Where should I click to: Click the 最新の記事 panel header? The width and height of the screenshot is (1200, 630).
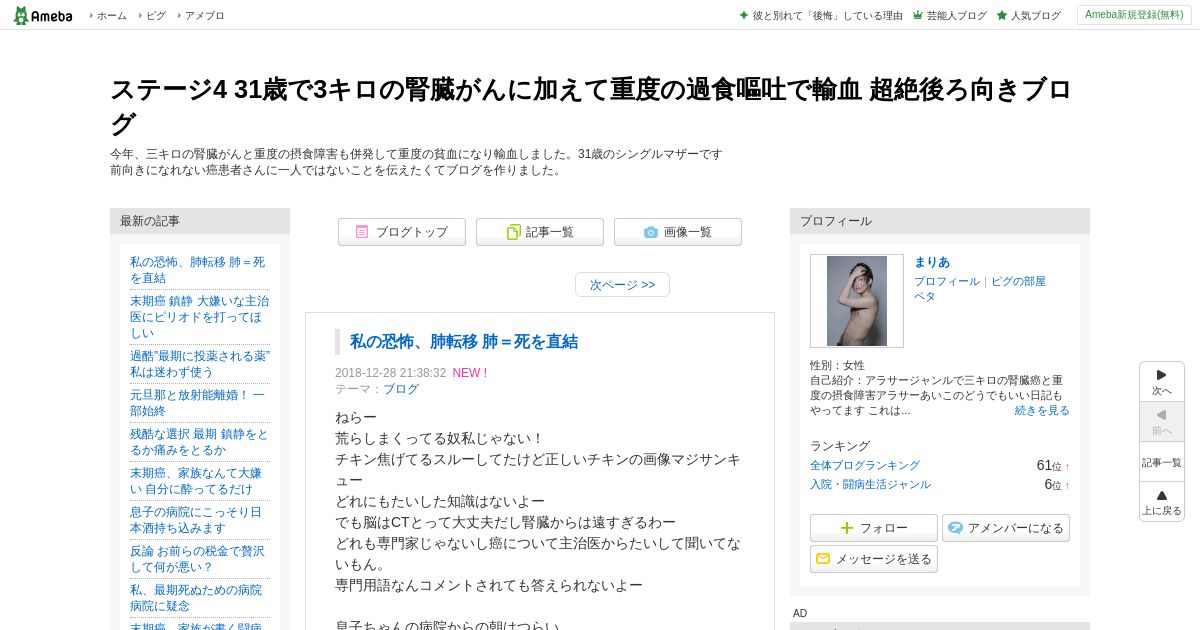click(200, 221)
